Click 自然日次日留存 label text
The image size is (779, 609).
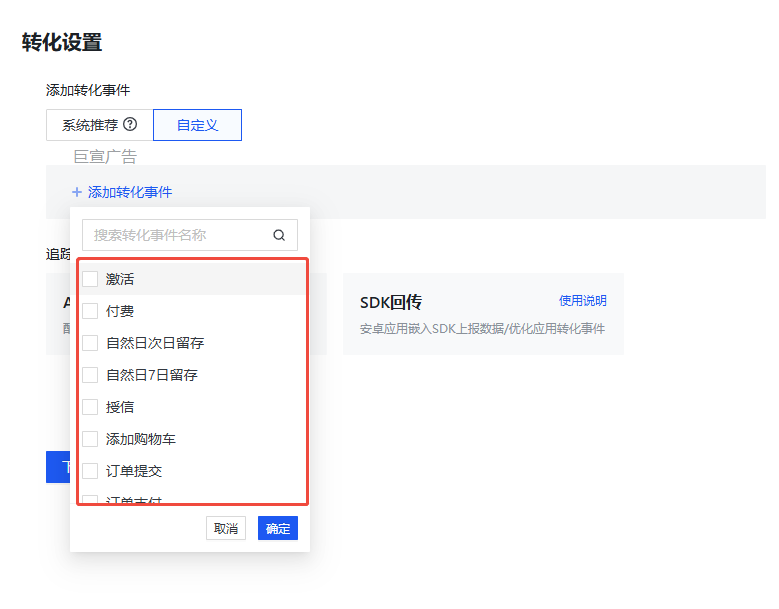point(155,343)
